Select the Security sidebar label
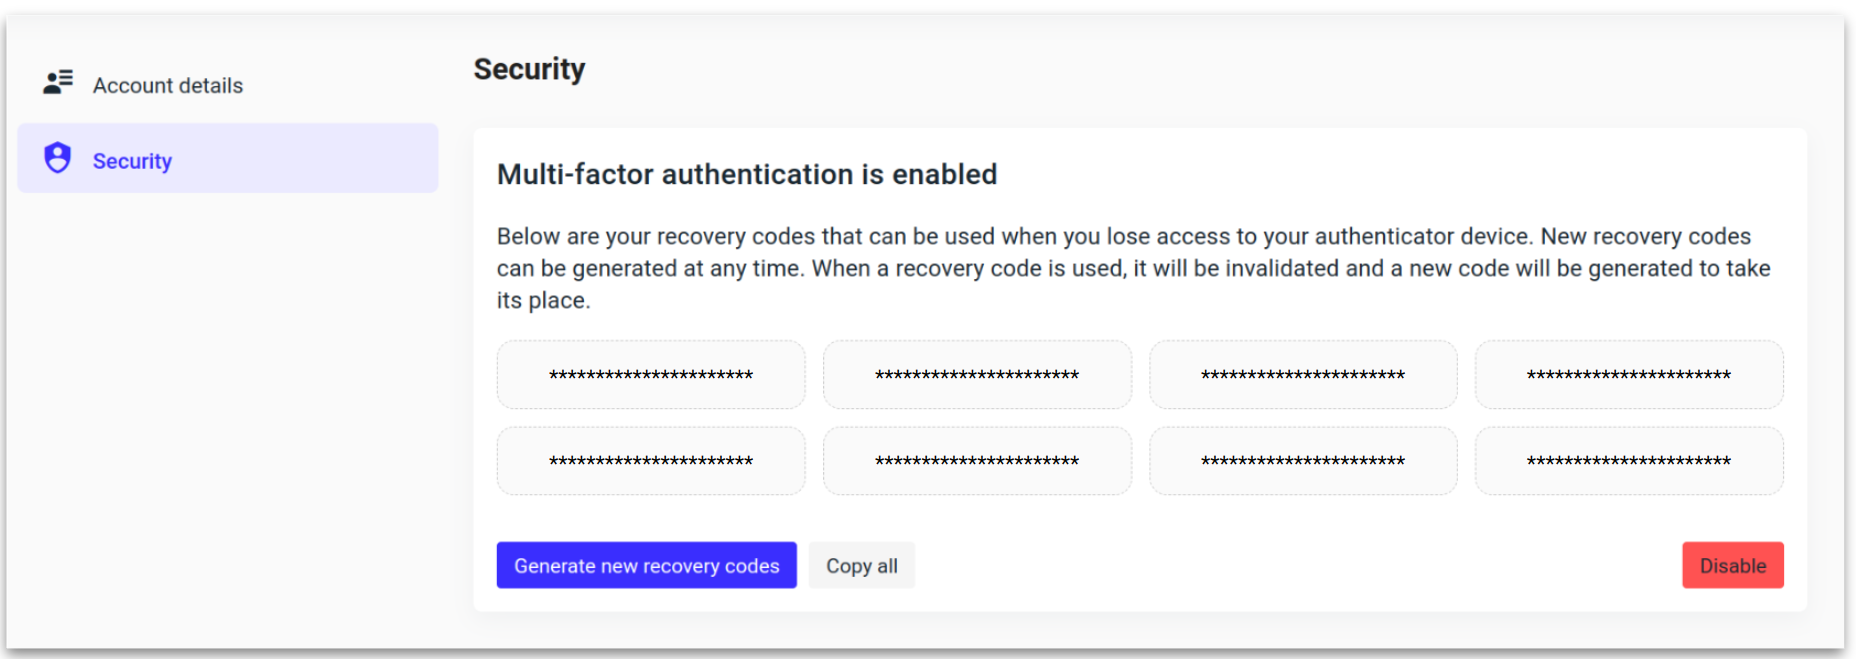The height and width of the screenshot is (659, 1856). pyautogui.click(x=132, y=161)
